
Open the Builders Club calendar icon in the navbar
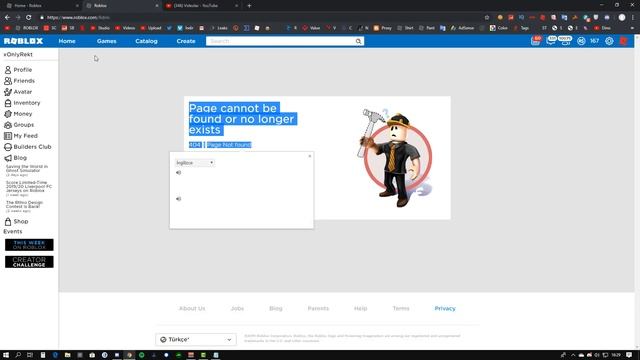pyautogui.click(x=535, y=41)
